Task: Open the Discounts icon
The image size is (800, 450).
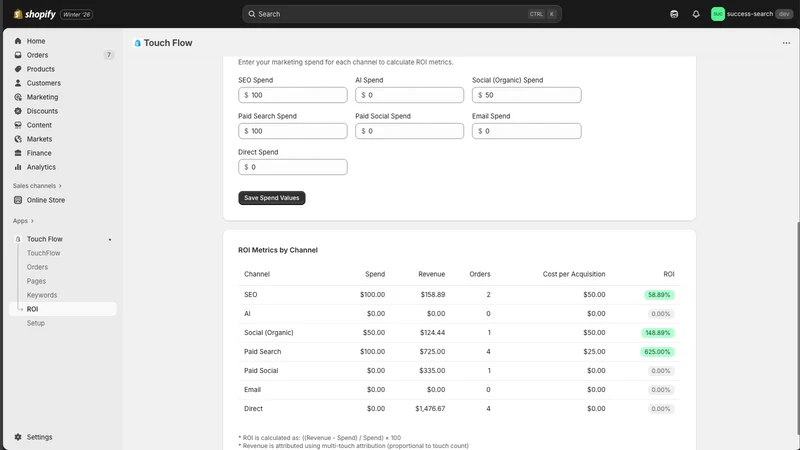Action: click(x=18, y=111)
